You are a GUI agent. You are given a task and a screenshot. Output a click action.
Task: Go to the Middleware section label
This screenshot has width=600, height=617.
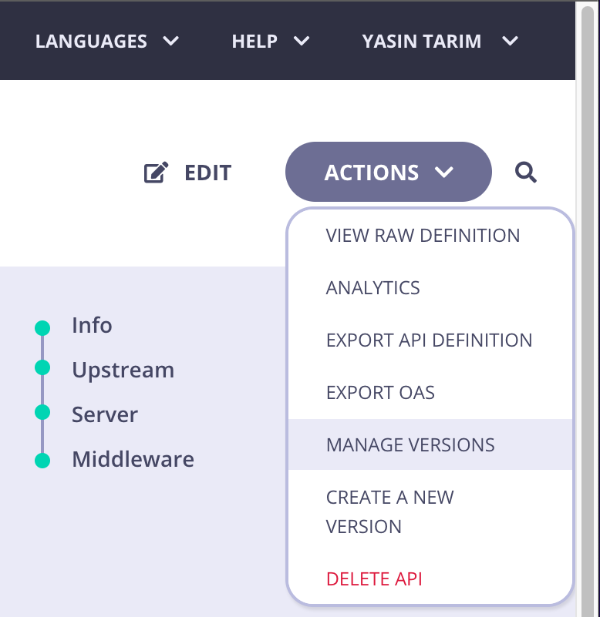click(x=133, y=460)
